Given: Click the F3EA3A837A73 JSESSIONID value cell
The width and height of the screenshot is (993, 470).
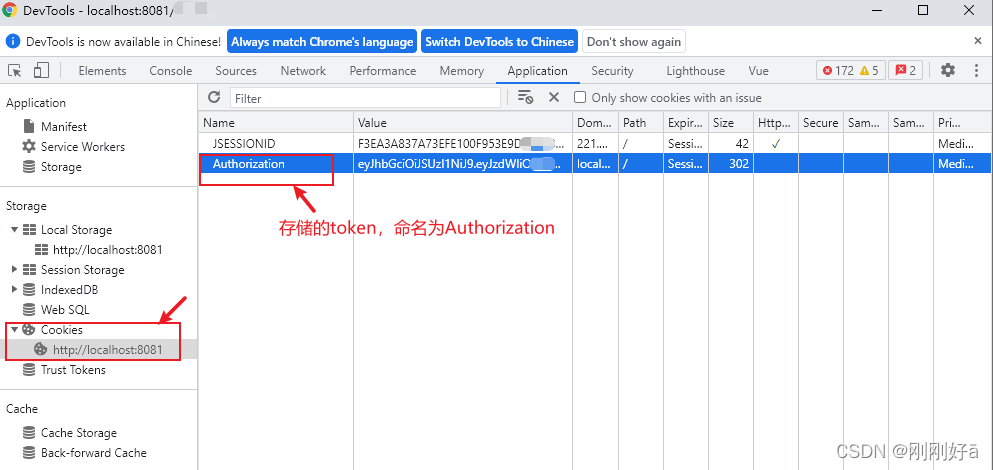Looking at the screenshot, I should (463, 144).
